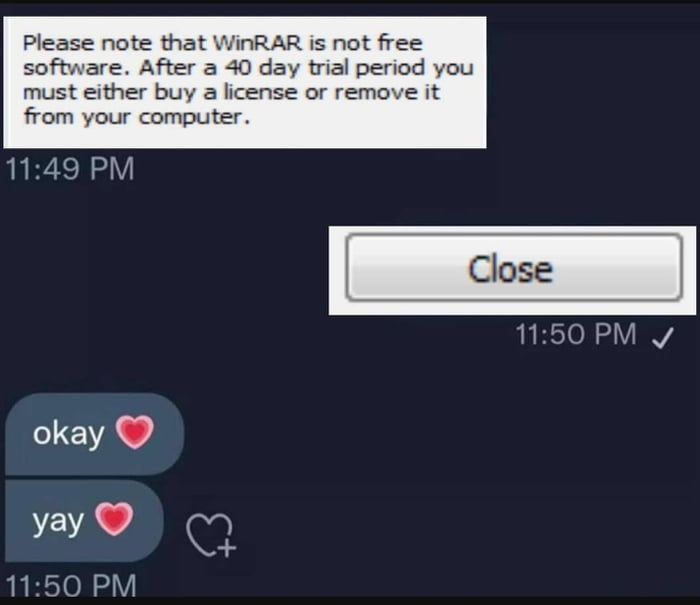Click the word okay in the bubble

click(68, 433)
